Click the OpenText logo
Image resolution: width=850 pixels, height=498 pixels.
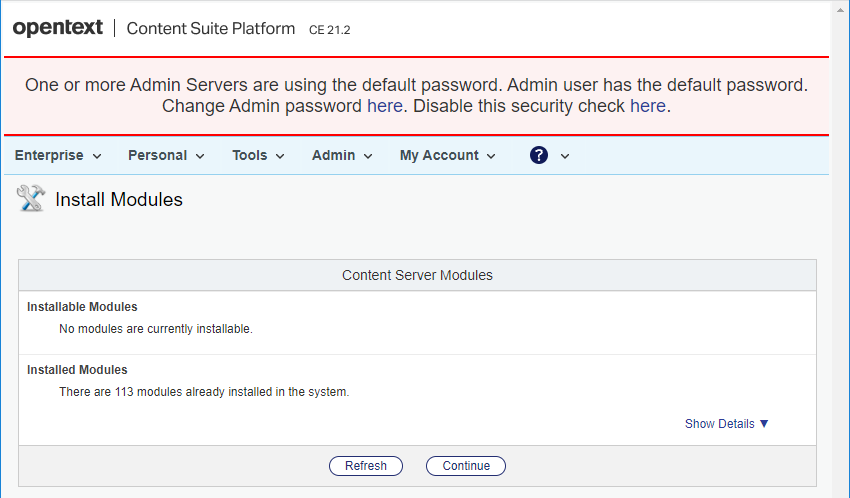pos(58,28)
